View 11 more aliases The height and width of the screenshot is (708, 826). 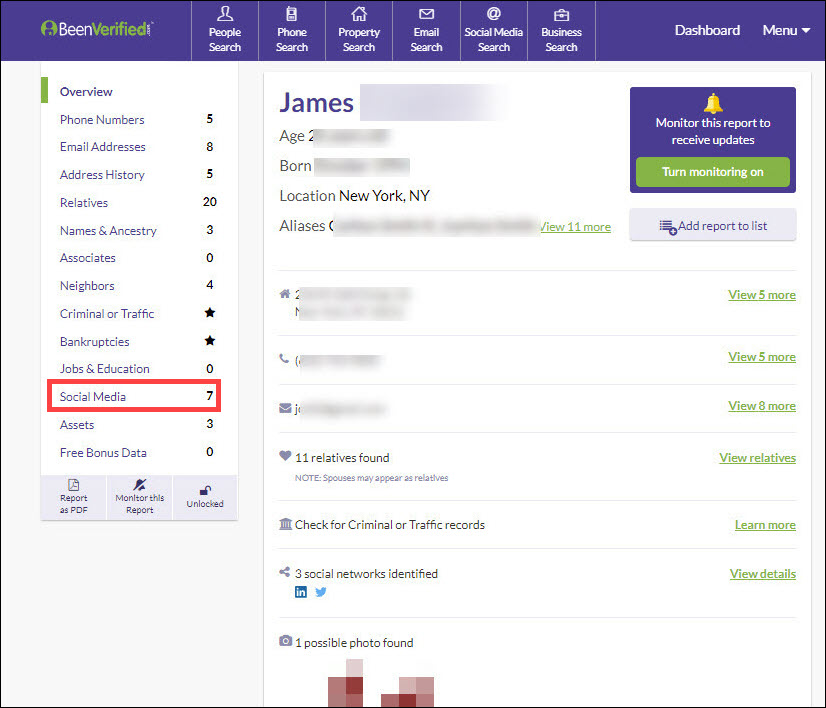pos(575,227)
